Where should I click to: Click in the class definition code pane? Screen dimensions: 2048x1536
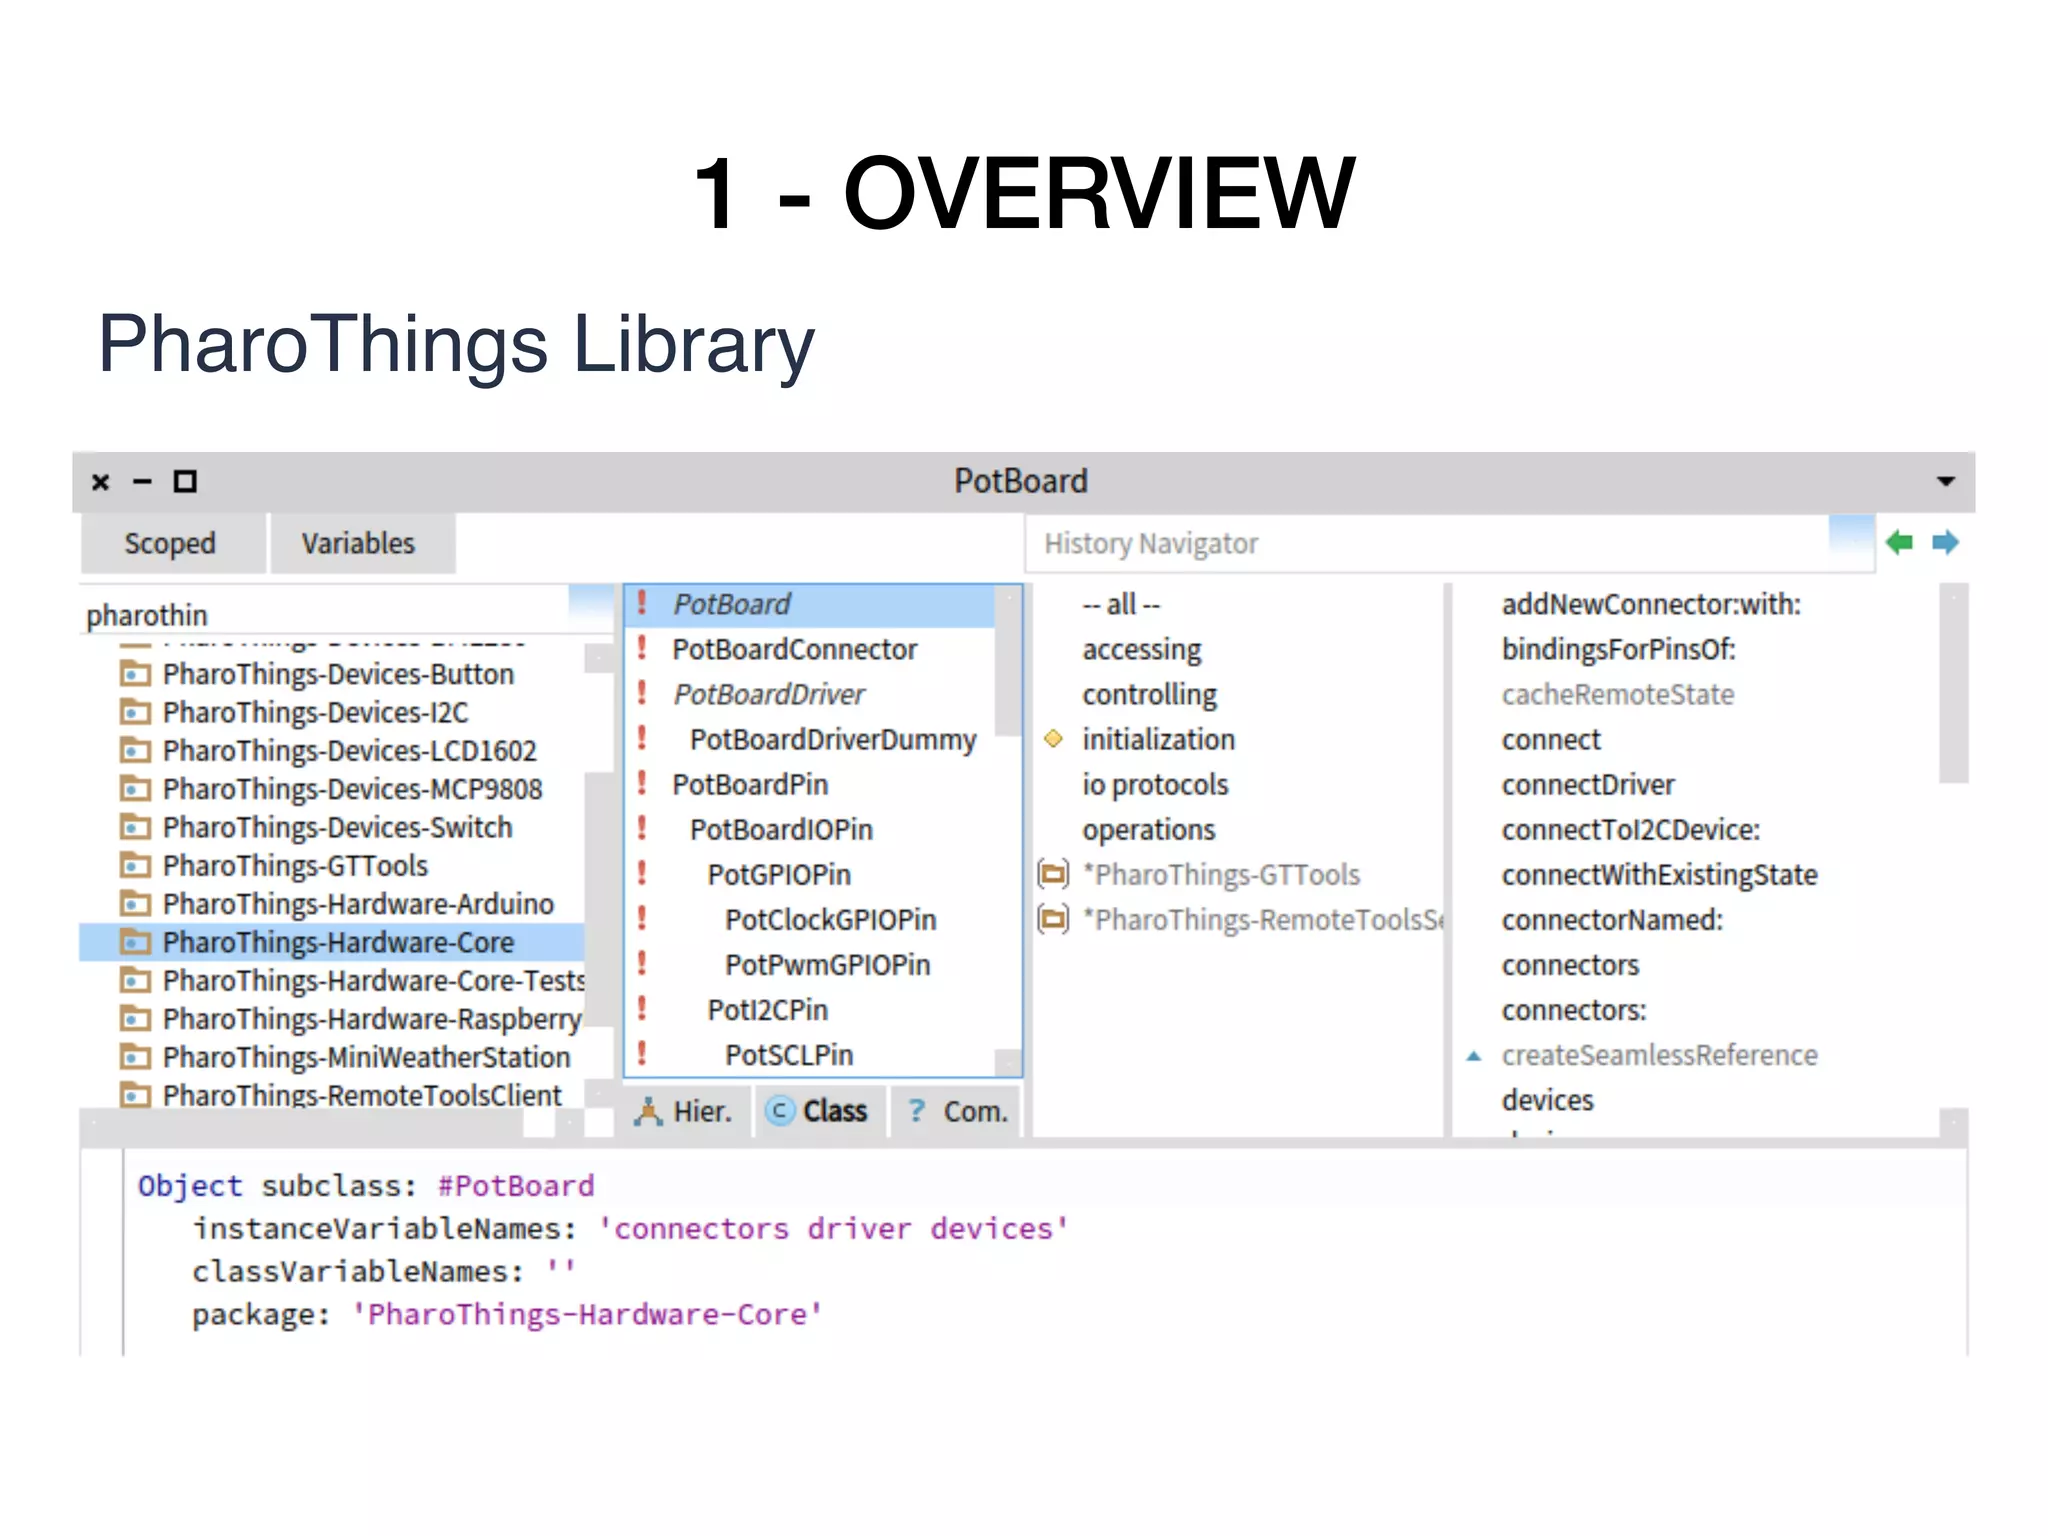point(1045,1252)
